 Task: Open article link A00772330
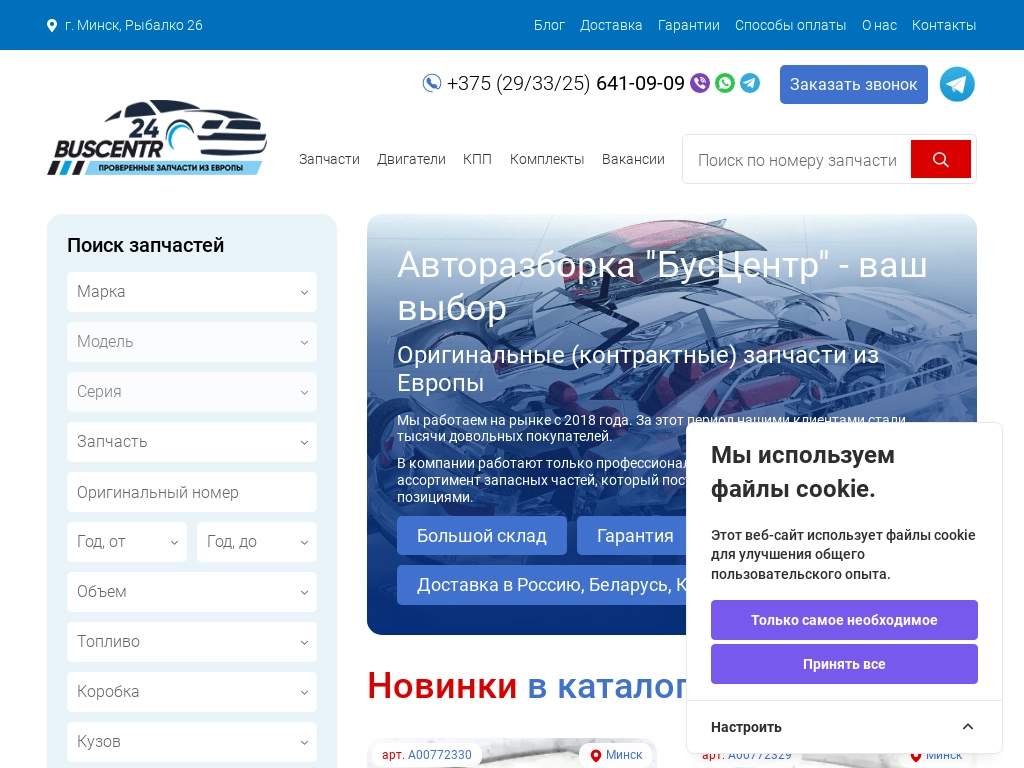click(x=439, y=755)
